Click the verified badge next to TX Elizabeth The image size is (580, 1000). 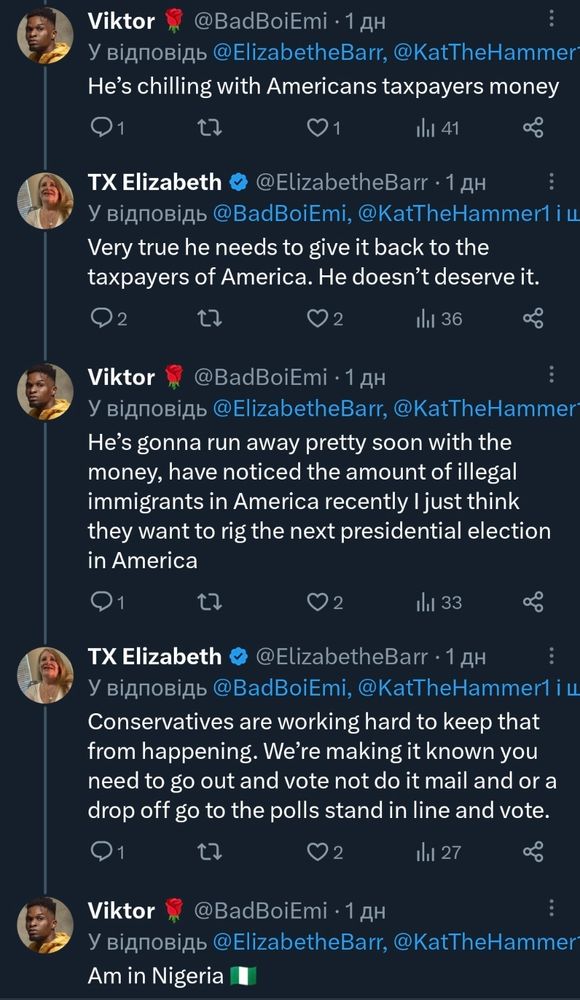pyautogui.click(x=238, y=183)
